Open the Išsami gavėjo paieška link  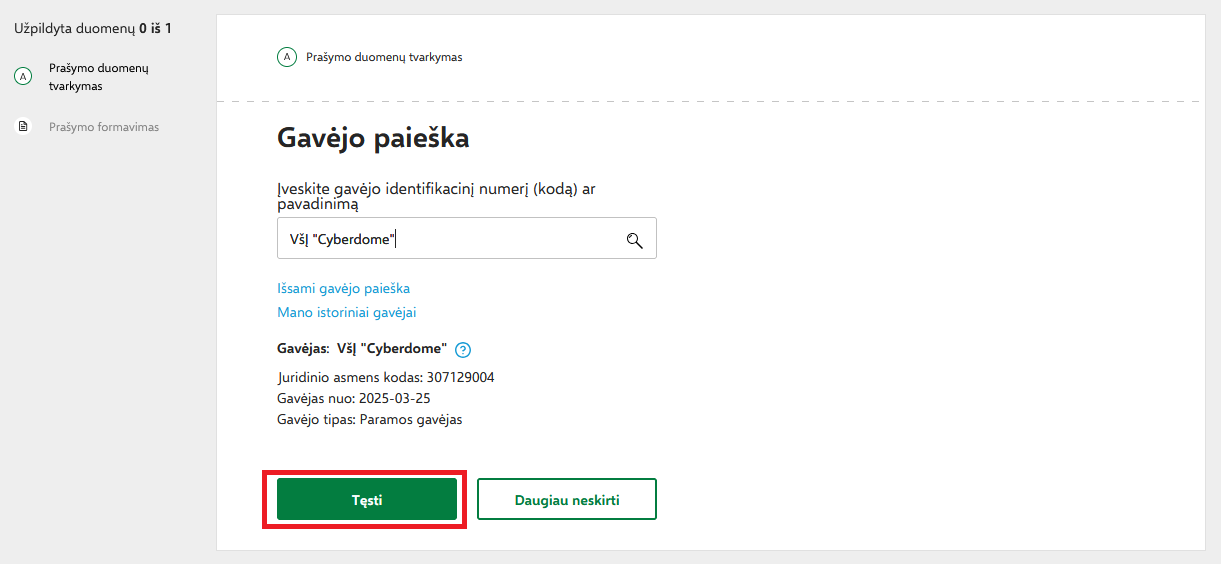click(343, 288)
